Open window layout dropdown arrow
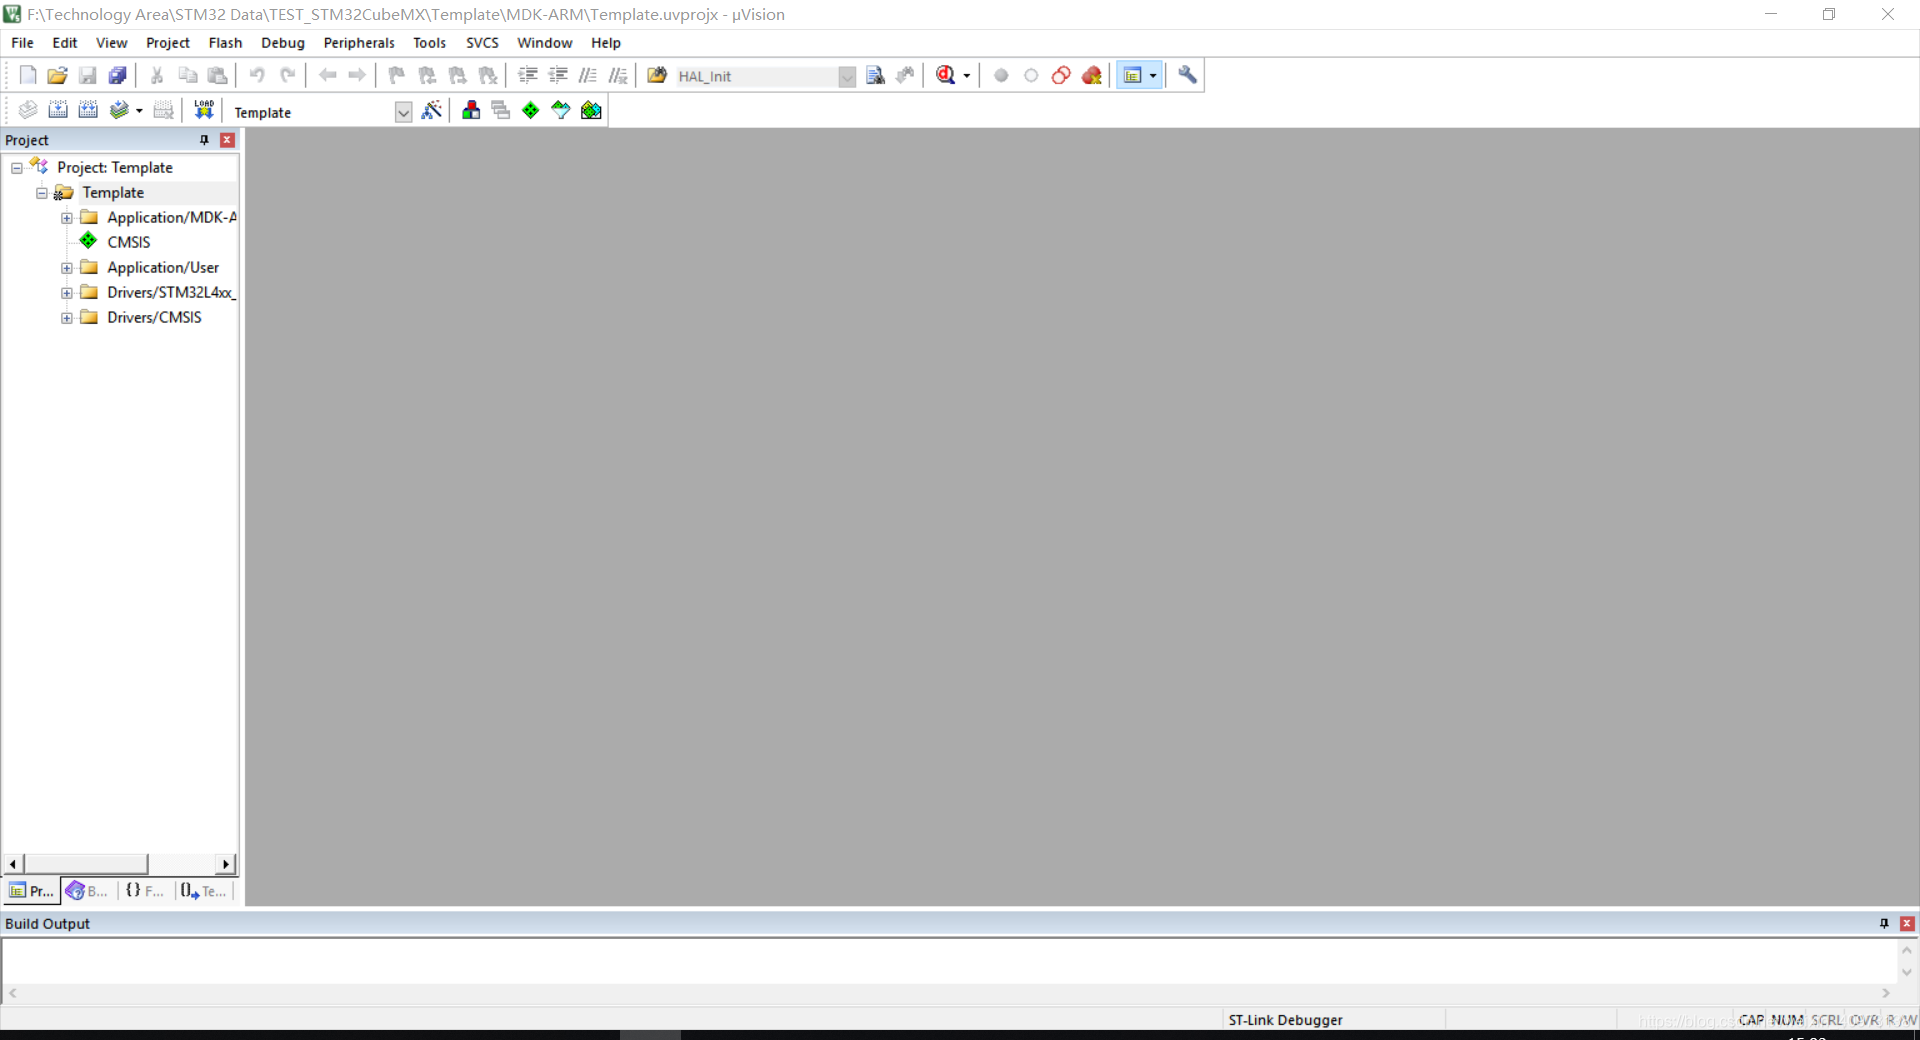Screen dimensions: 1920x1040 pos(1153,76)
